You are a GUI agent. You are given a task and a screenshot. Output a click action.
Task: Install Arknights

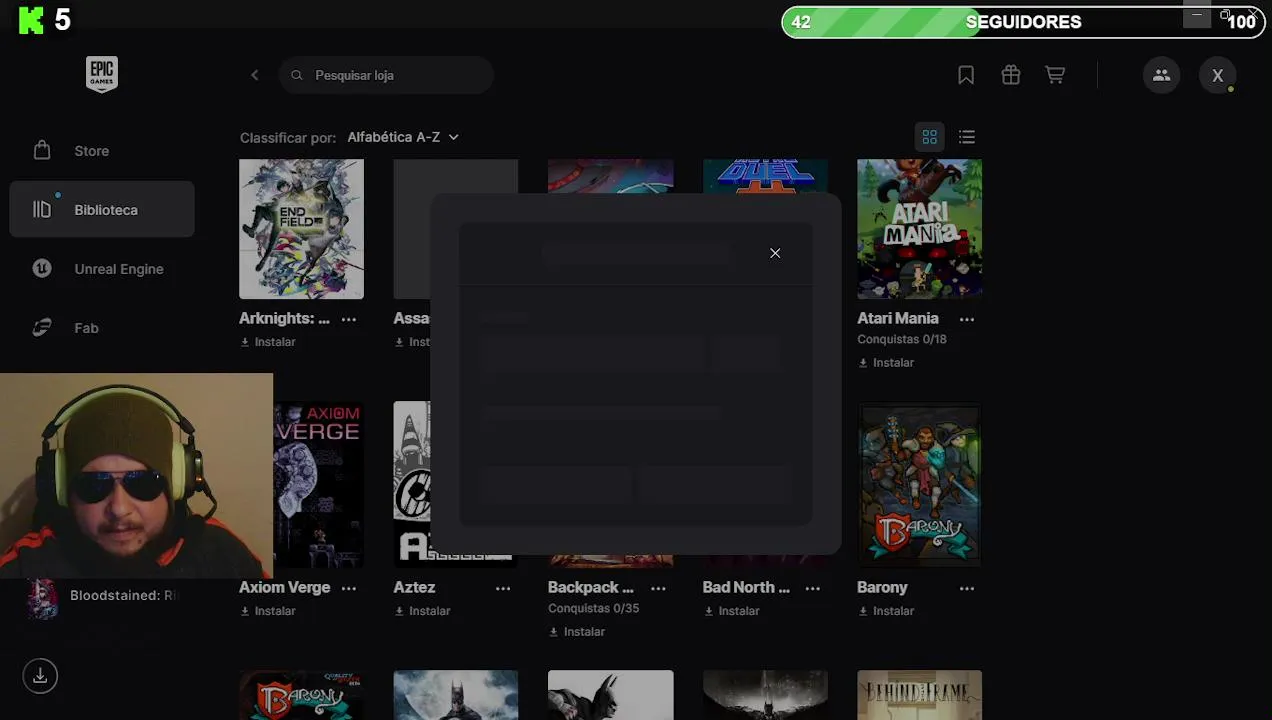(x=268, y=342)
